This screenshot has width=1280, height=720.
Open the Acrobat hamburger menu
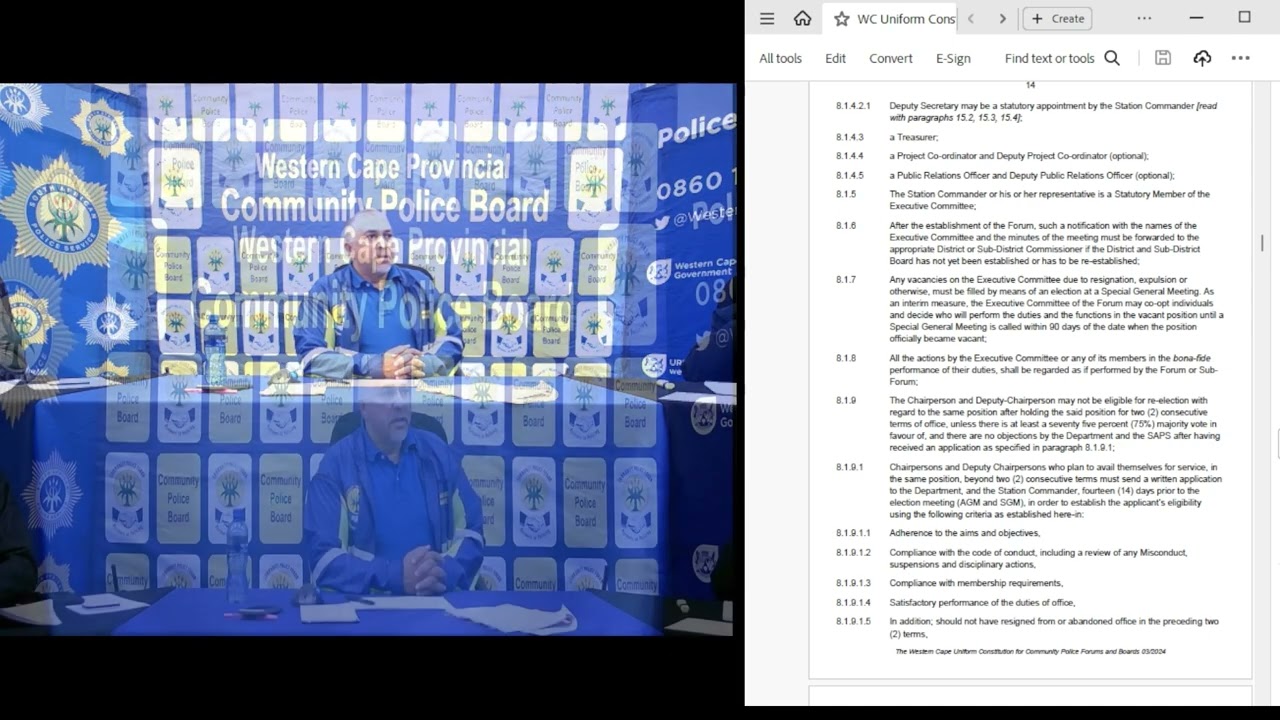(x=767, y=18)
